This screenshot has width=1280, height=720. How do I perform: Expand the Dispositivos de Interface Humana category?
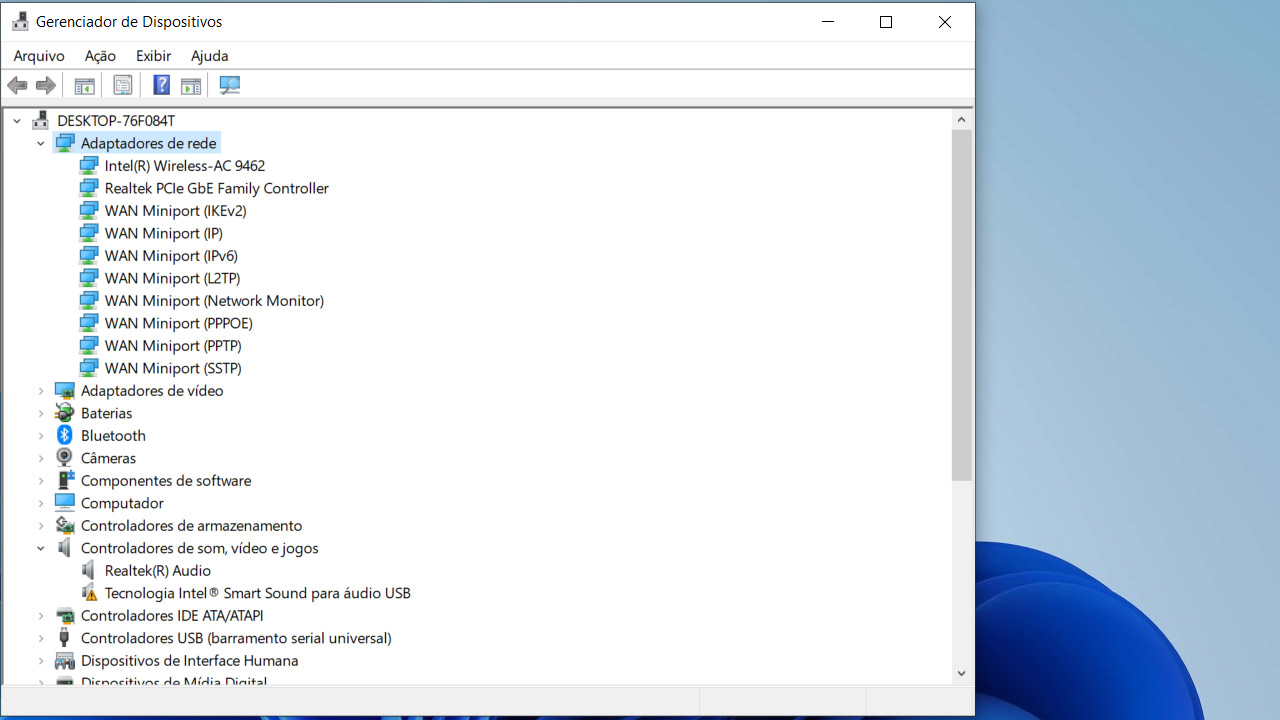41,661
